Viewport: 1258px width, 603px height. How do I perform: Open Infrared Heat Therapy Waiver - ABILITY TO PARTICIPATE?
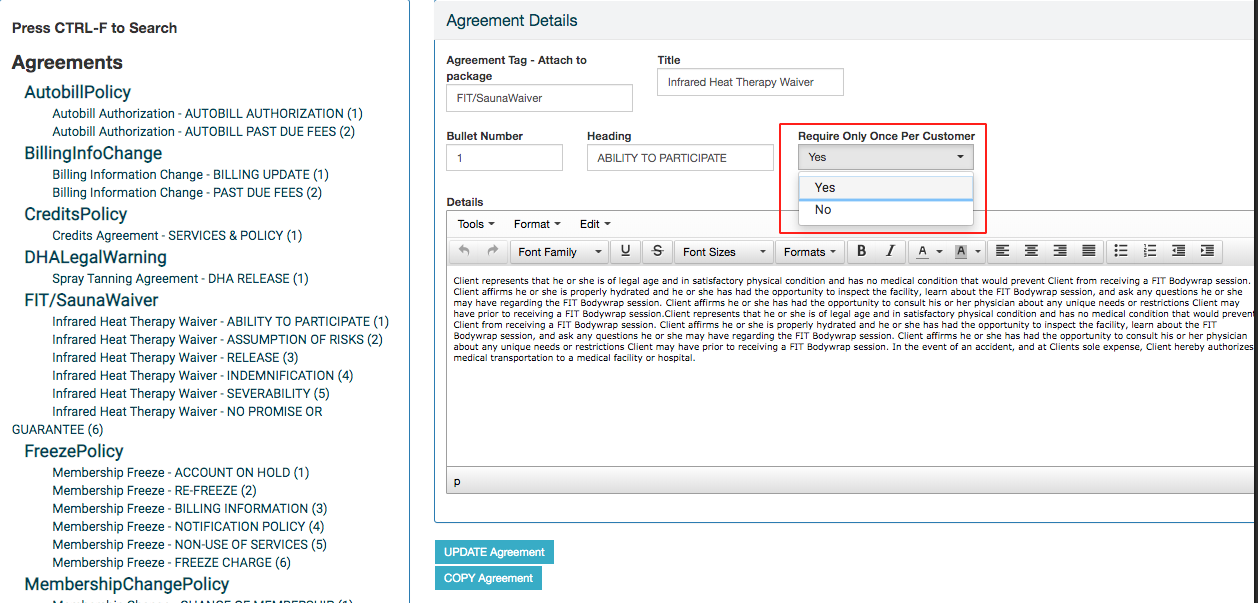pos(220,322)
